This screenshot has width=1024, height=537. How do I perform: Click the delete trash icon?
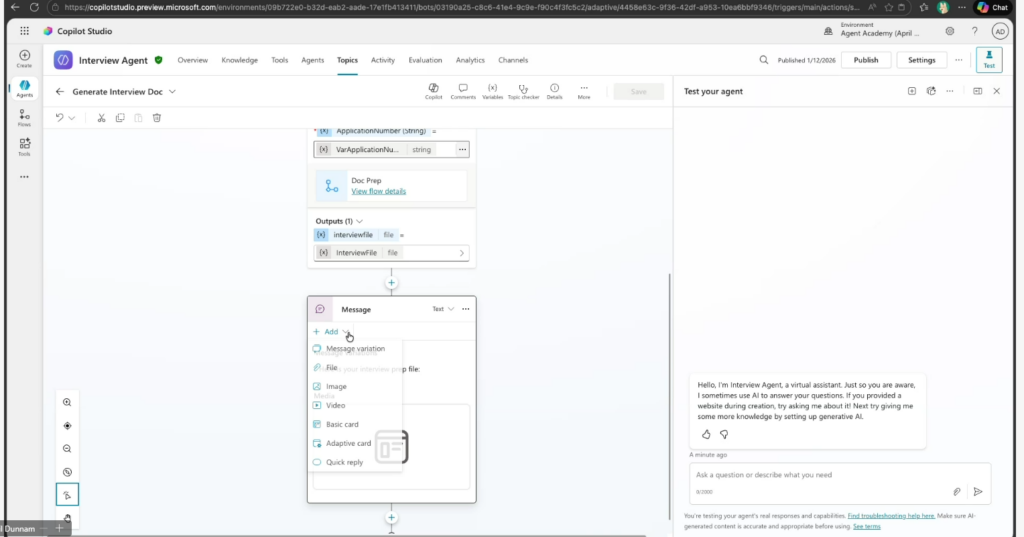click(157, 118)
